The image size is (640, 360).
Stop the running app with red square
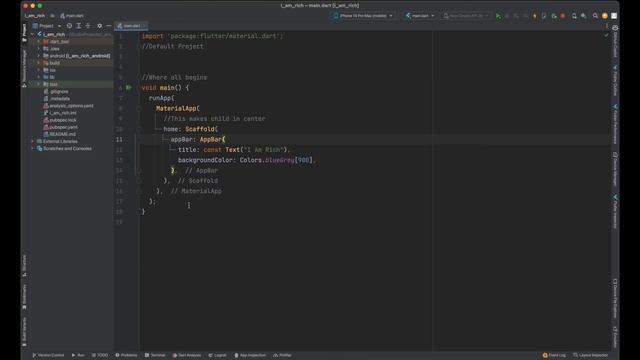tap(563, 16)
